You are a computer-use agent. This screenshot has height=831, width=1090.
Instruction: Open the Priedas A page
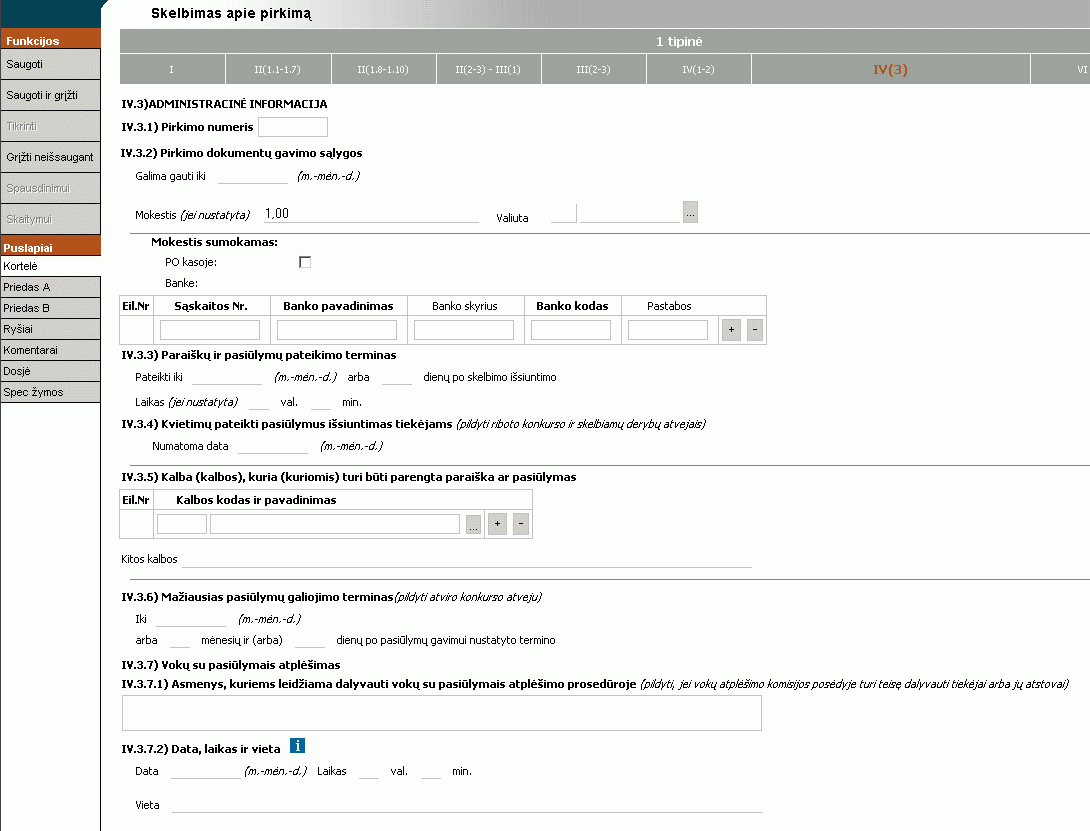tap(50, 287)
